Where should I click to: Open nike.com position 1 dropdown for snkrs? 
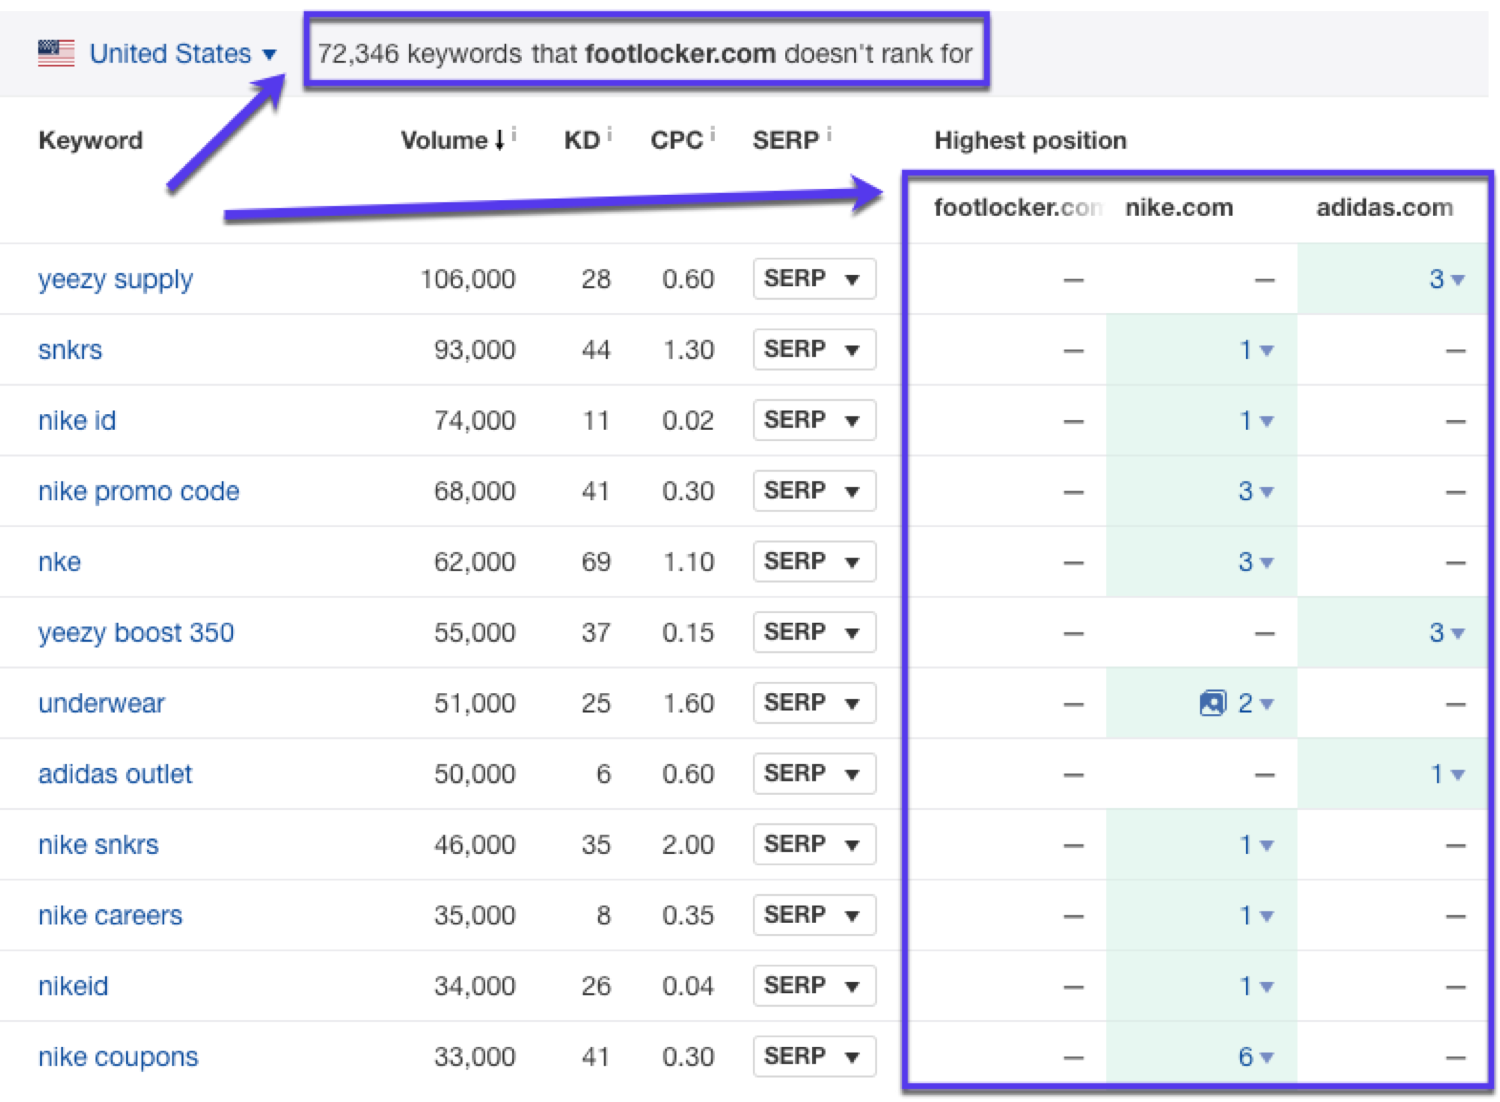[x=1255, y=349]
